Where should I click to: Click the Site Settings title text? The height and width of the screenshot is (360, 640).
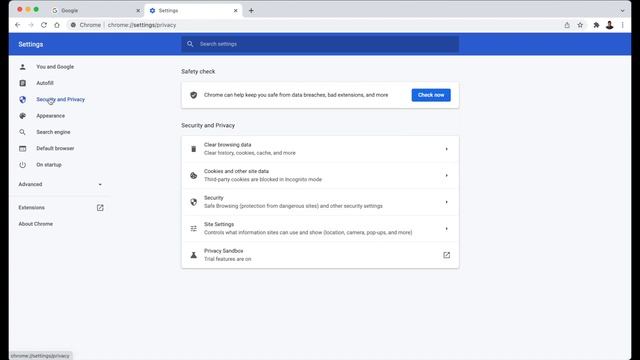pos(219,224)
